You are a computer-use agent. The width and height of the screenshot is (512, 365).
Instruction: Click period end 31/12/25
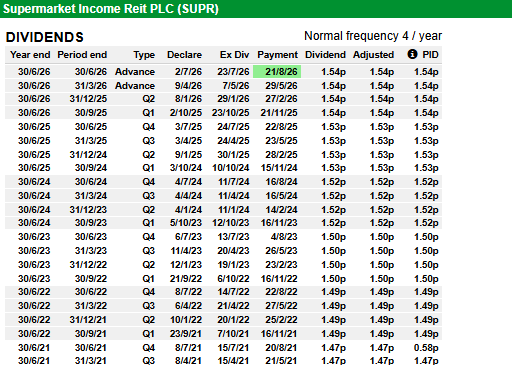pos(88,99)
